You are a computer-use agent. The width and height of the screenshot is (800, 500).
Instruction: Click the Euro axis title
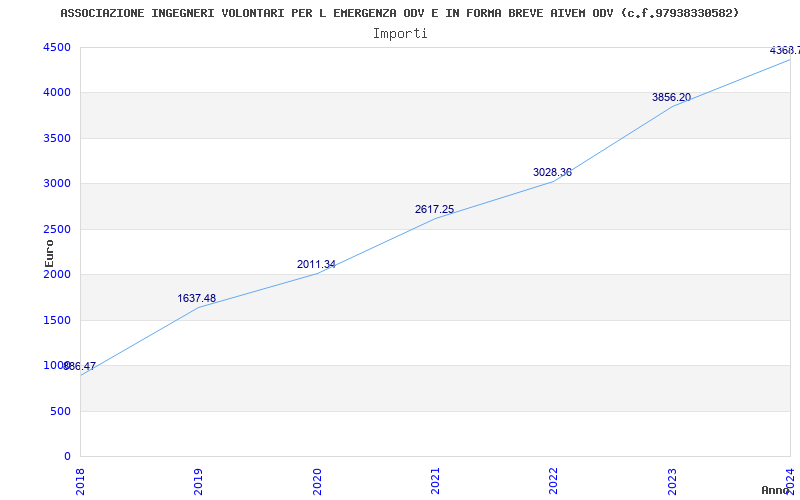pos(49,253)
